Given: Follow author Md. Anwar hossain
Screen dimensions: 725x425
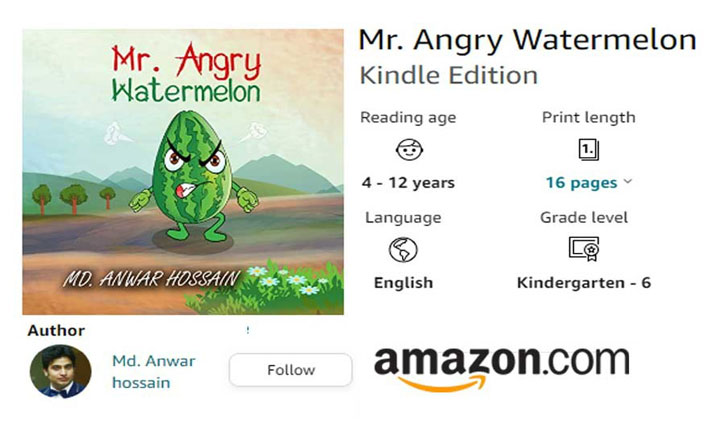Looking at the screenshot, I should (x=290, y=370).
